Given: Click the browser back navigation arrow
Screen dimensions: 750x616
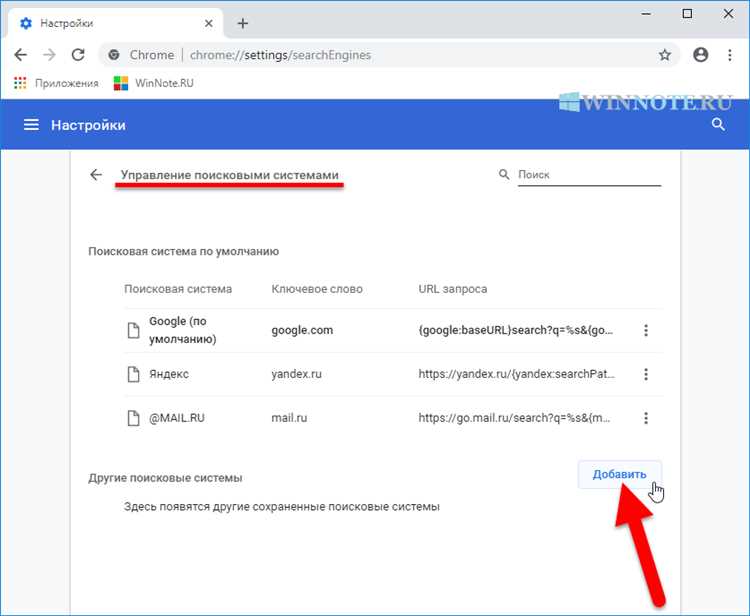Looking at the screenshot, I should 21,55.
